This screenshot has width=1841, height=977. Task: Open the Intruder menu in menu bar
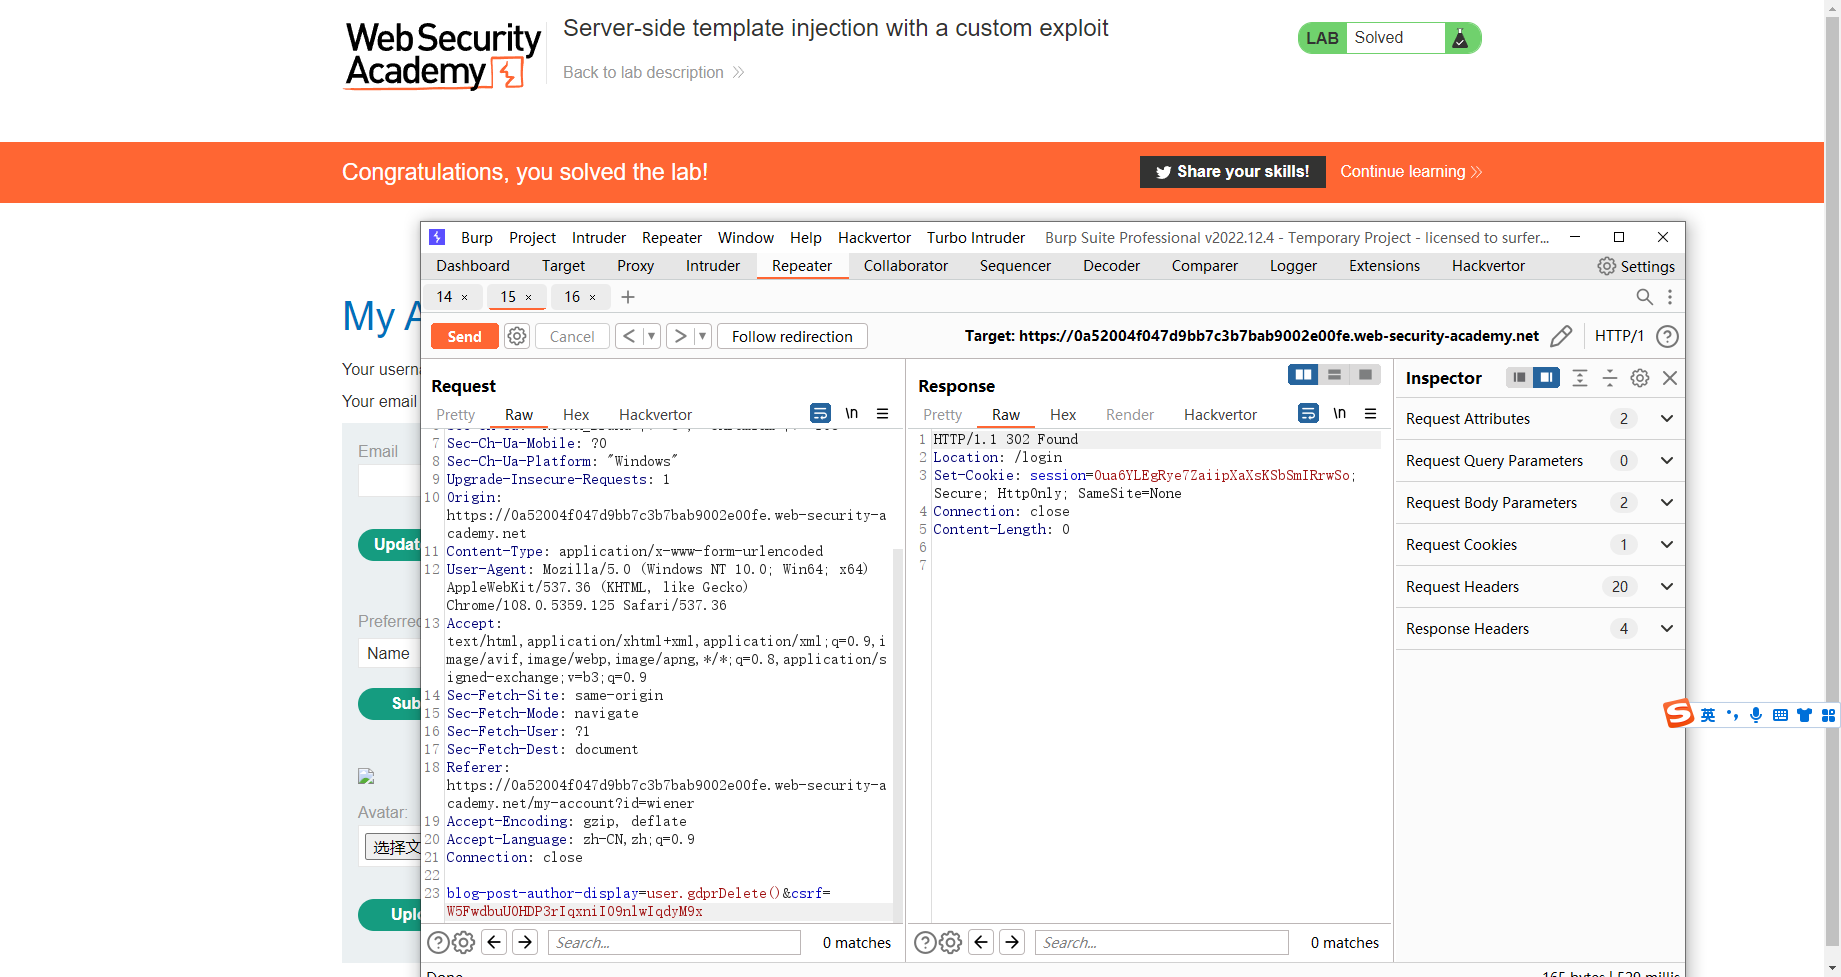click(599, 238)
